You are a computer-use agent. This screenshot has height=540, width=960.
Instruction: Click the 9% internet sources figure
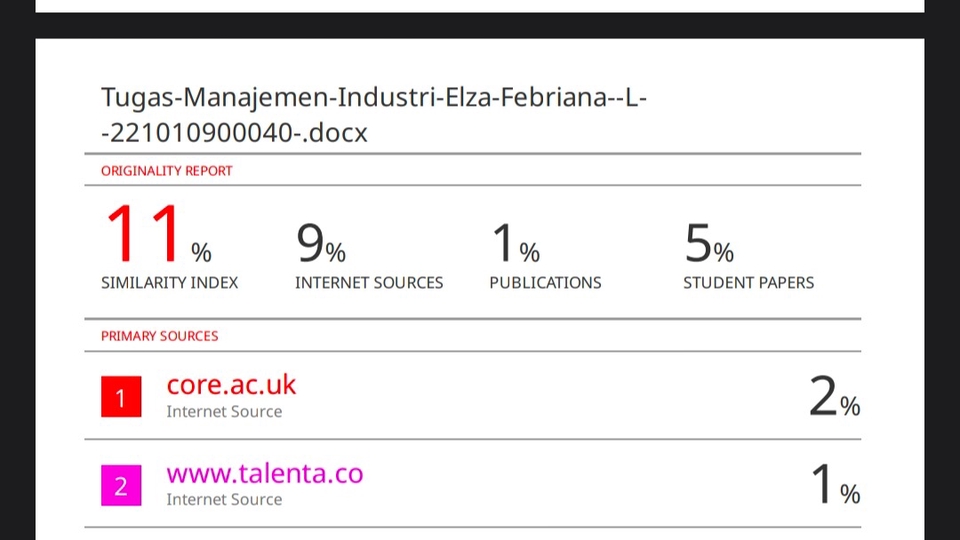[320, 243]
